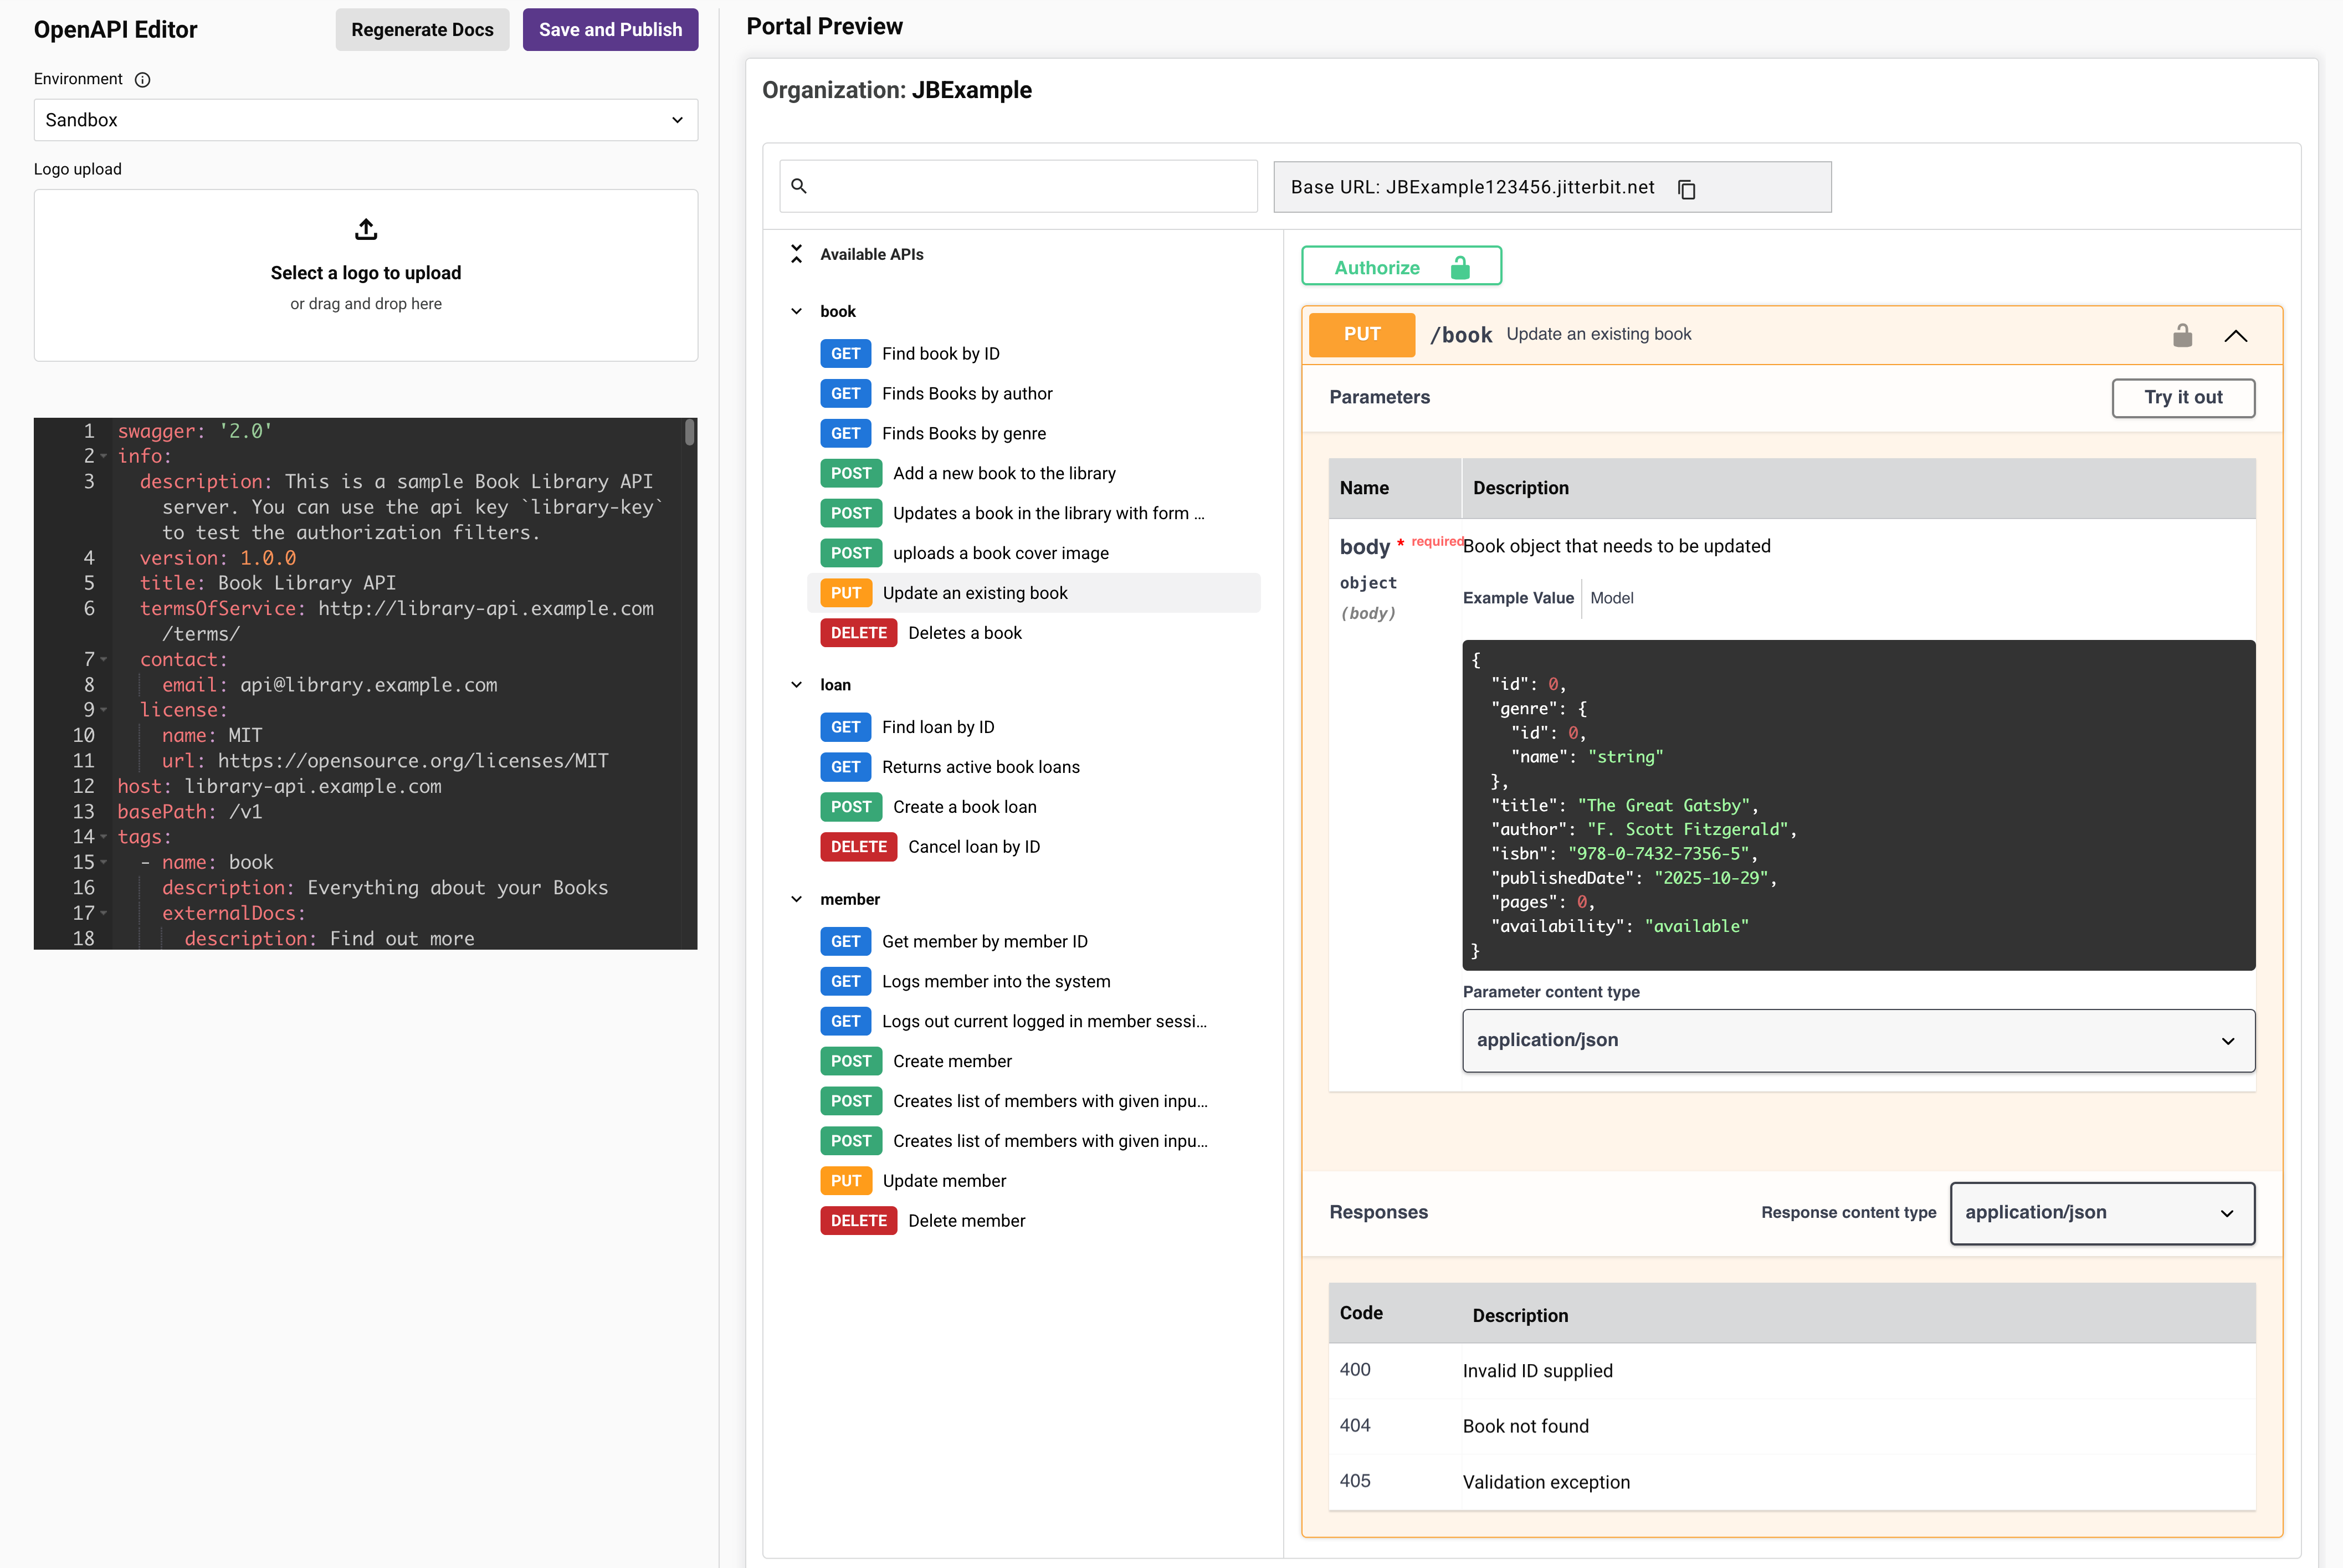Collapse the loan API group
Viewport: 2343px width, 1568px height.
(x=797, y=684)
